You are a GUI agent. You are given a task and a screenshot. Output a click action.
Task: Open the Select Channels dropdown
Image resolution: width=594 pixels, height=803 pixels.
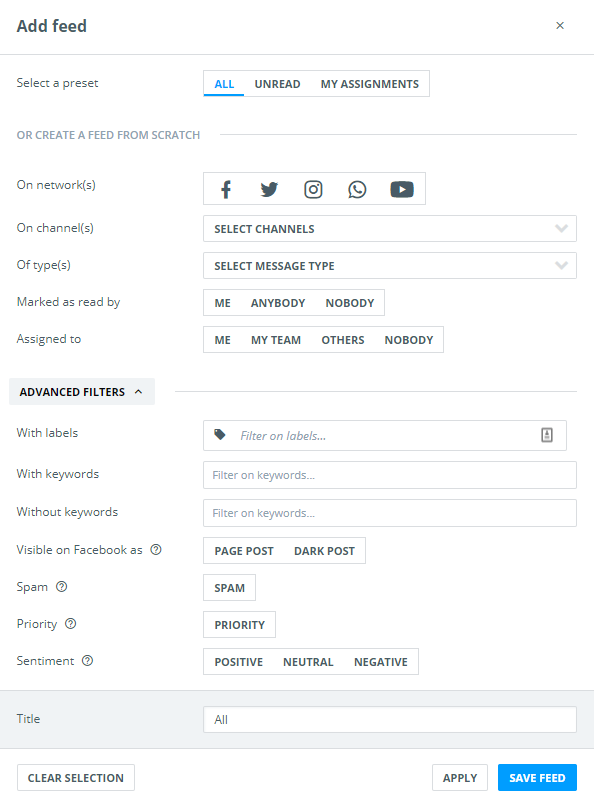pyautogui.click(x=390, y=229)
